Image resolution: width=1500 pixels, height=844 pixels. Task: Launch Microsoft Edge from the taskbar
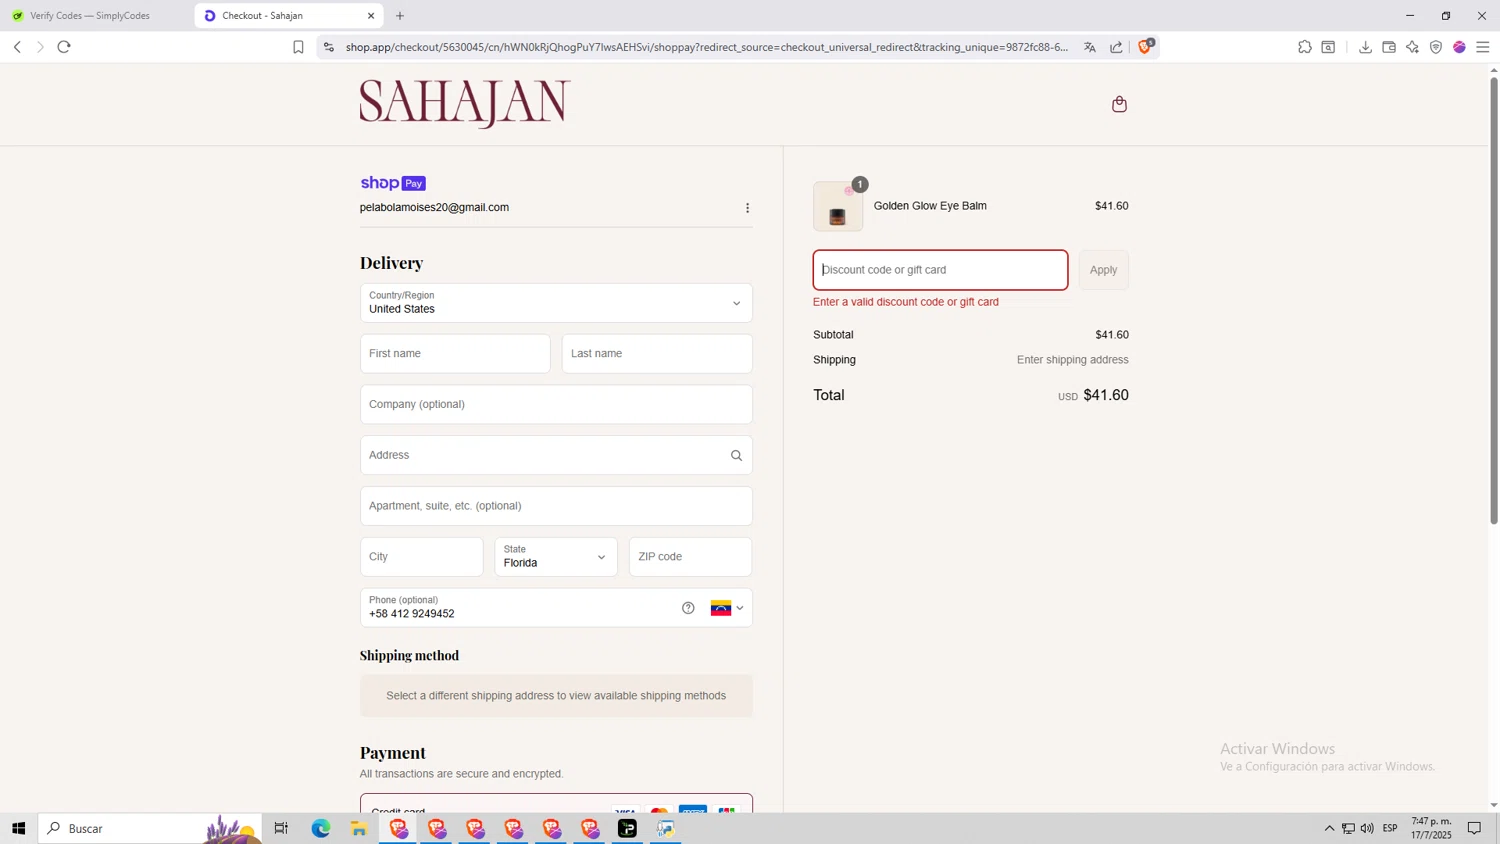pos(320,828)
